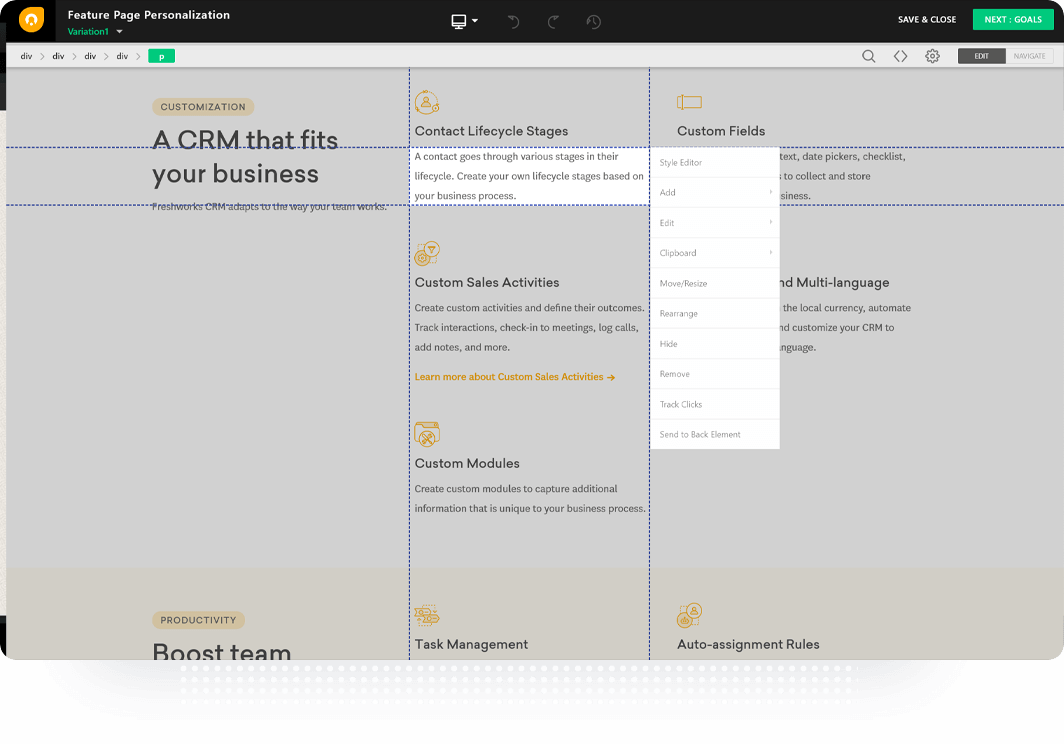Click the NEXT: GOALS button
Viewport: 1064px width, 744px height.
[1013, 19]
